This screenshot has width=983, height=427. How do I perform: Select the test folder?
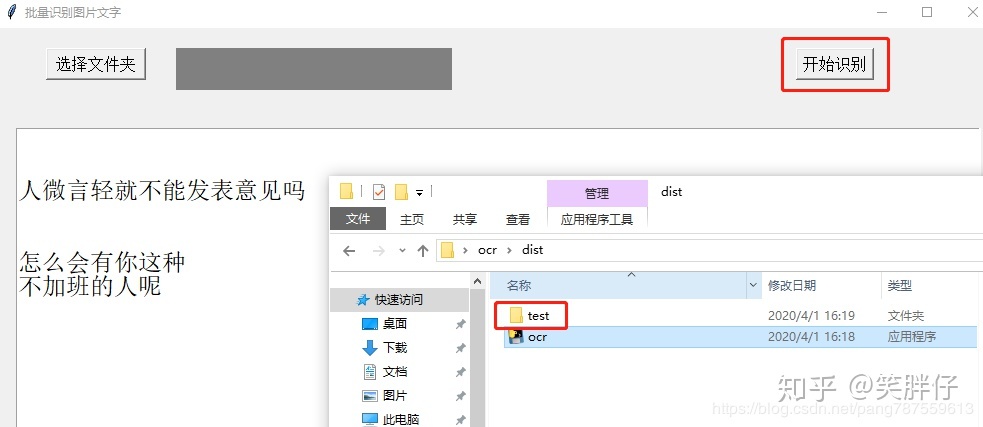(538, 315)
